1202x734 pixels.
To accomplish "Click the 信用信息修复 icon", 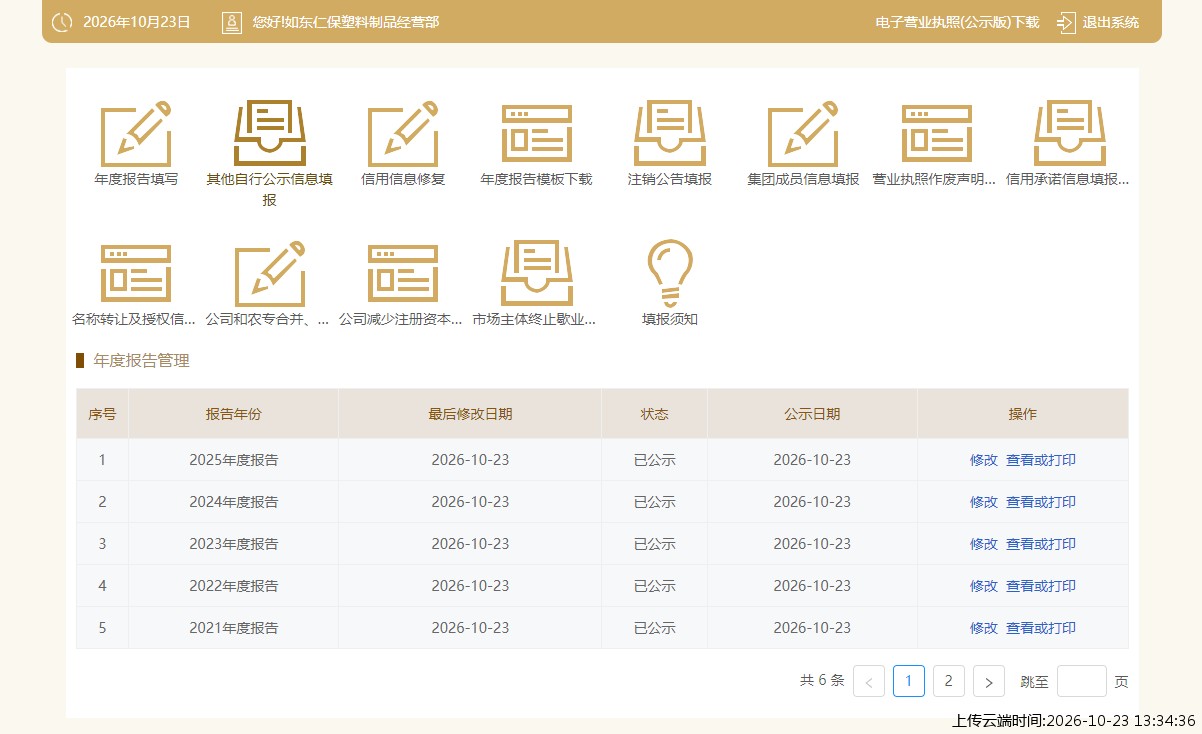I will pos(403,133).
